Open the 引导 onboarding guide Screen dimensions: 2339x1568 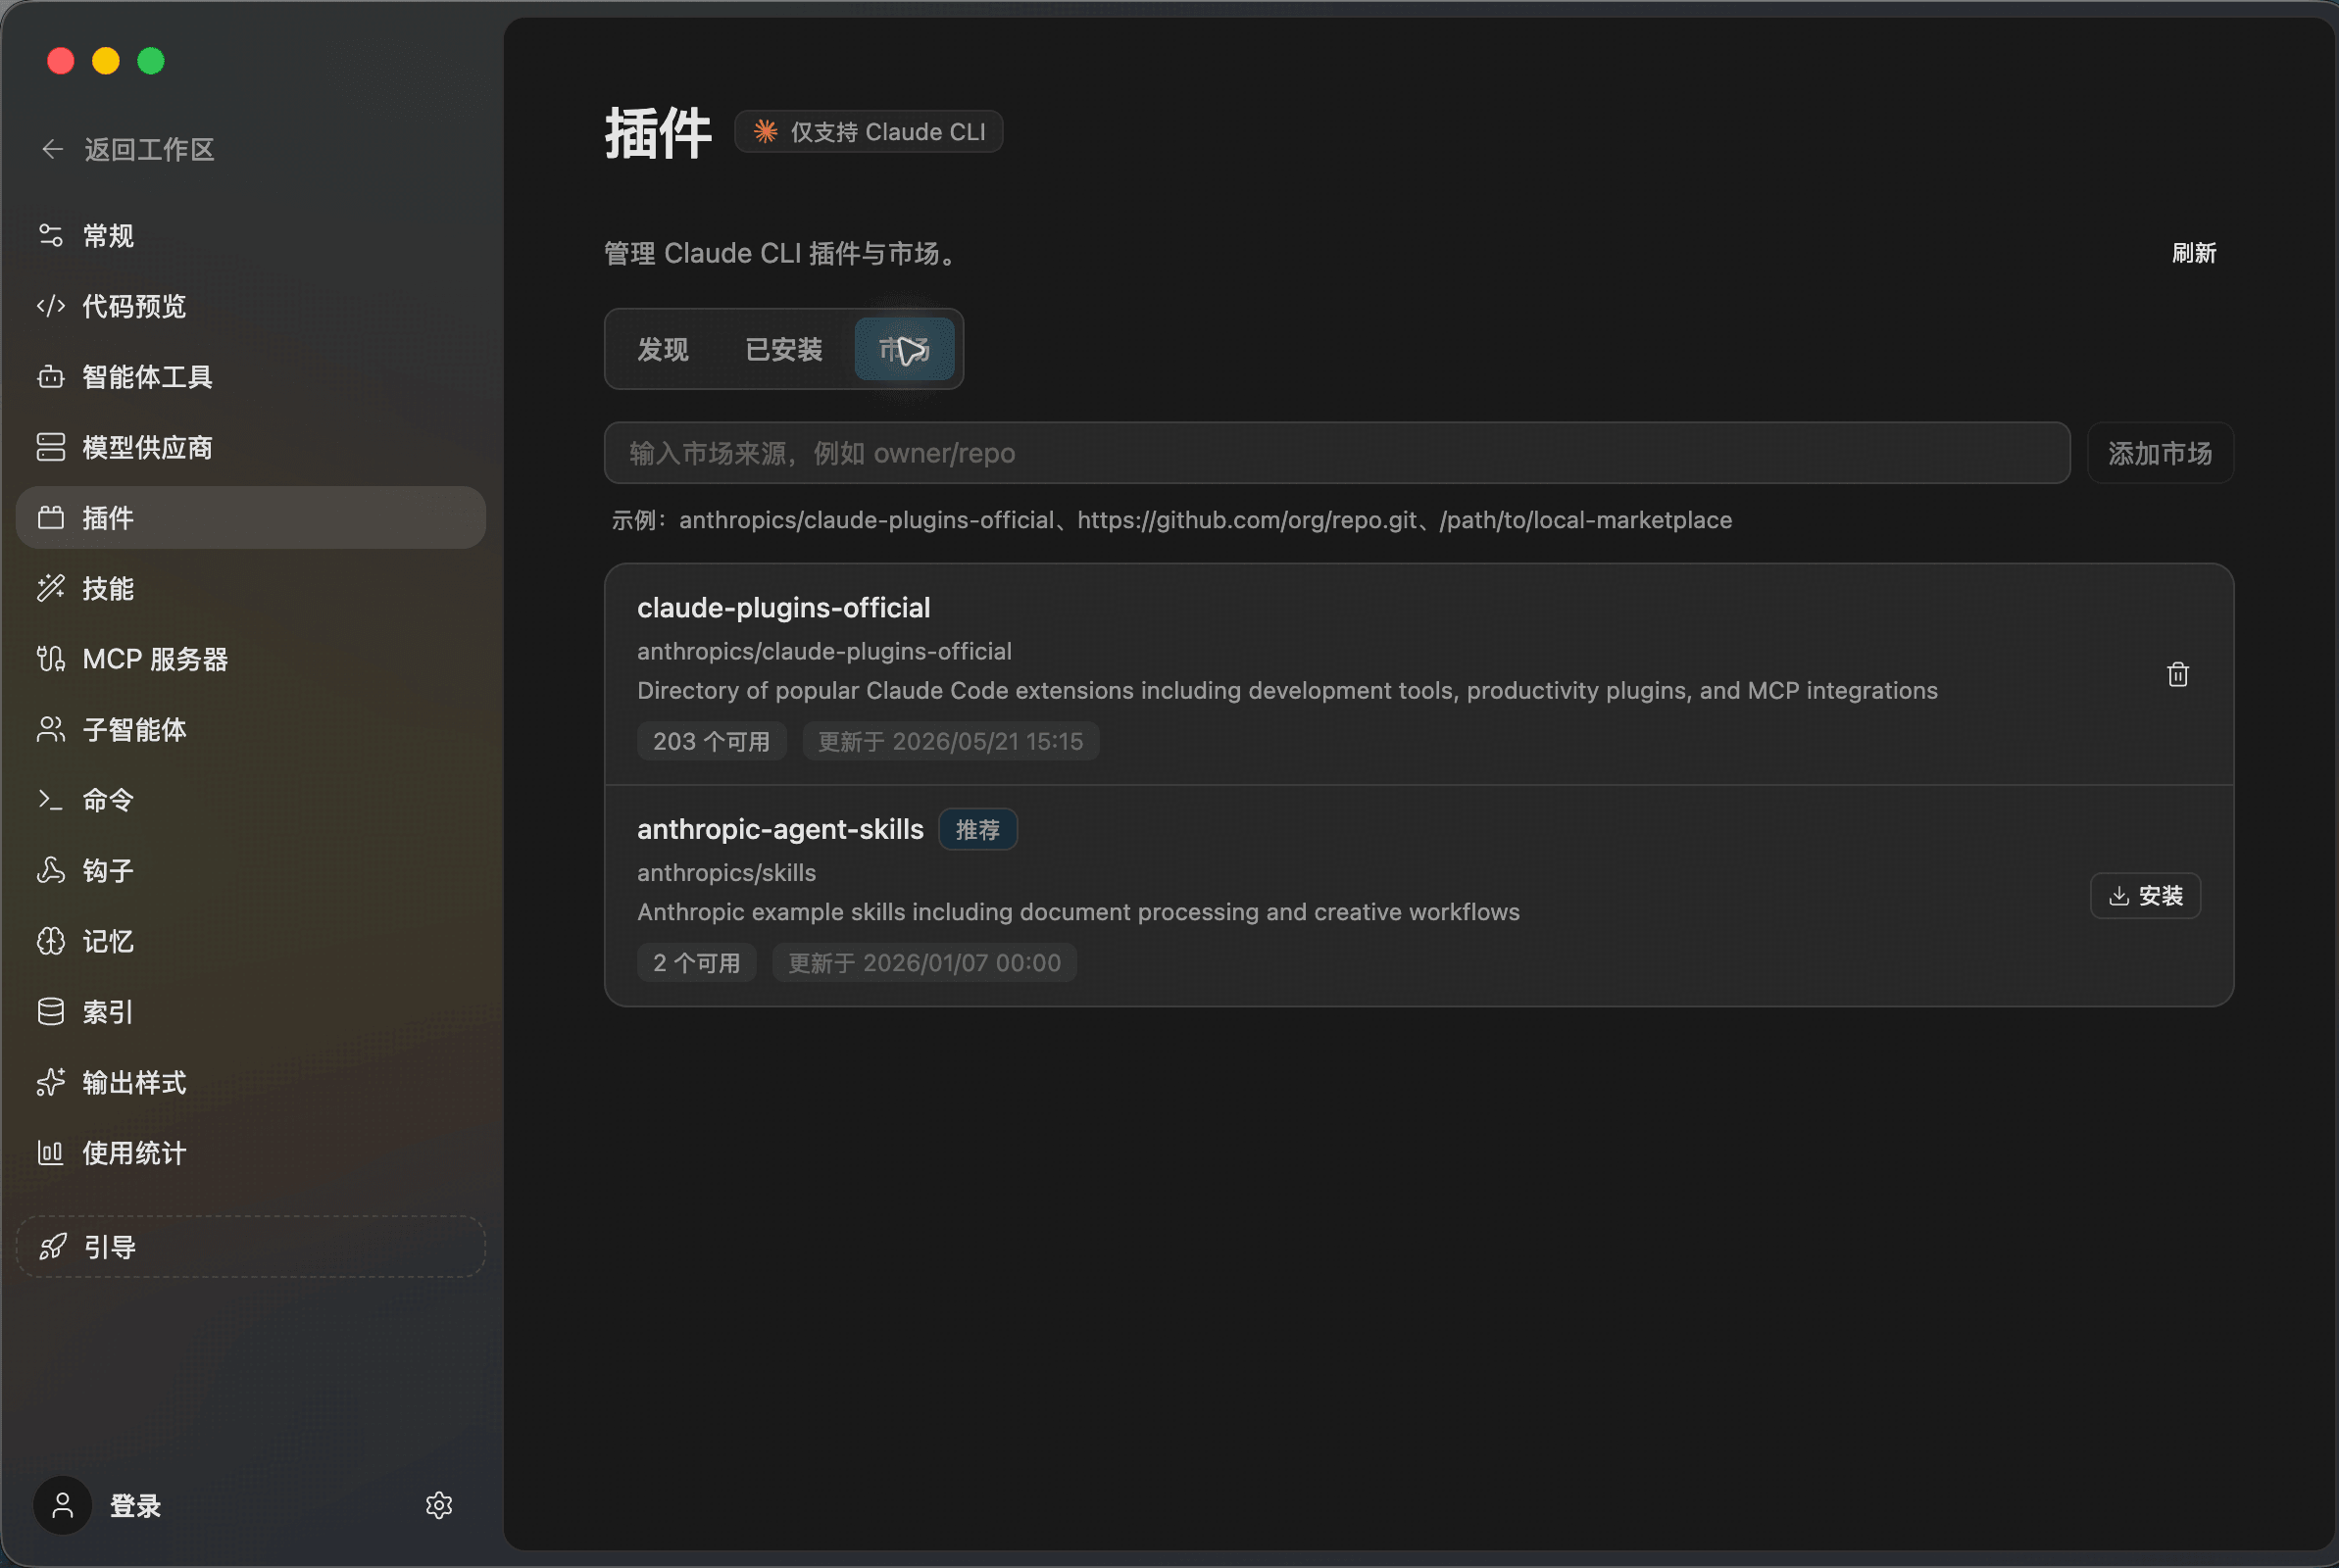pyautogui.click(x=251, y=1247)
